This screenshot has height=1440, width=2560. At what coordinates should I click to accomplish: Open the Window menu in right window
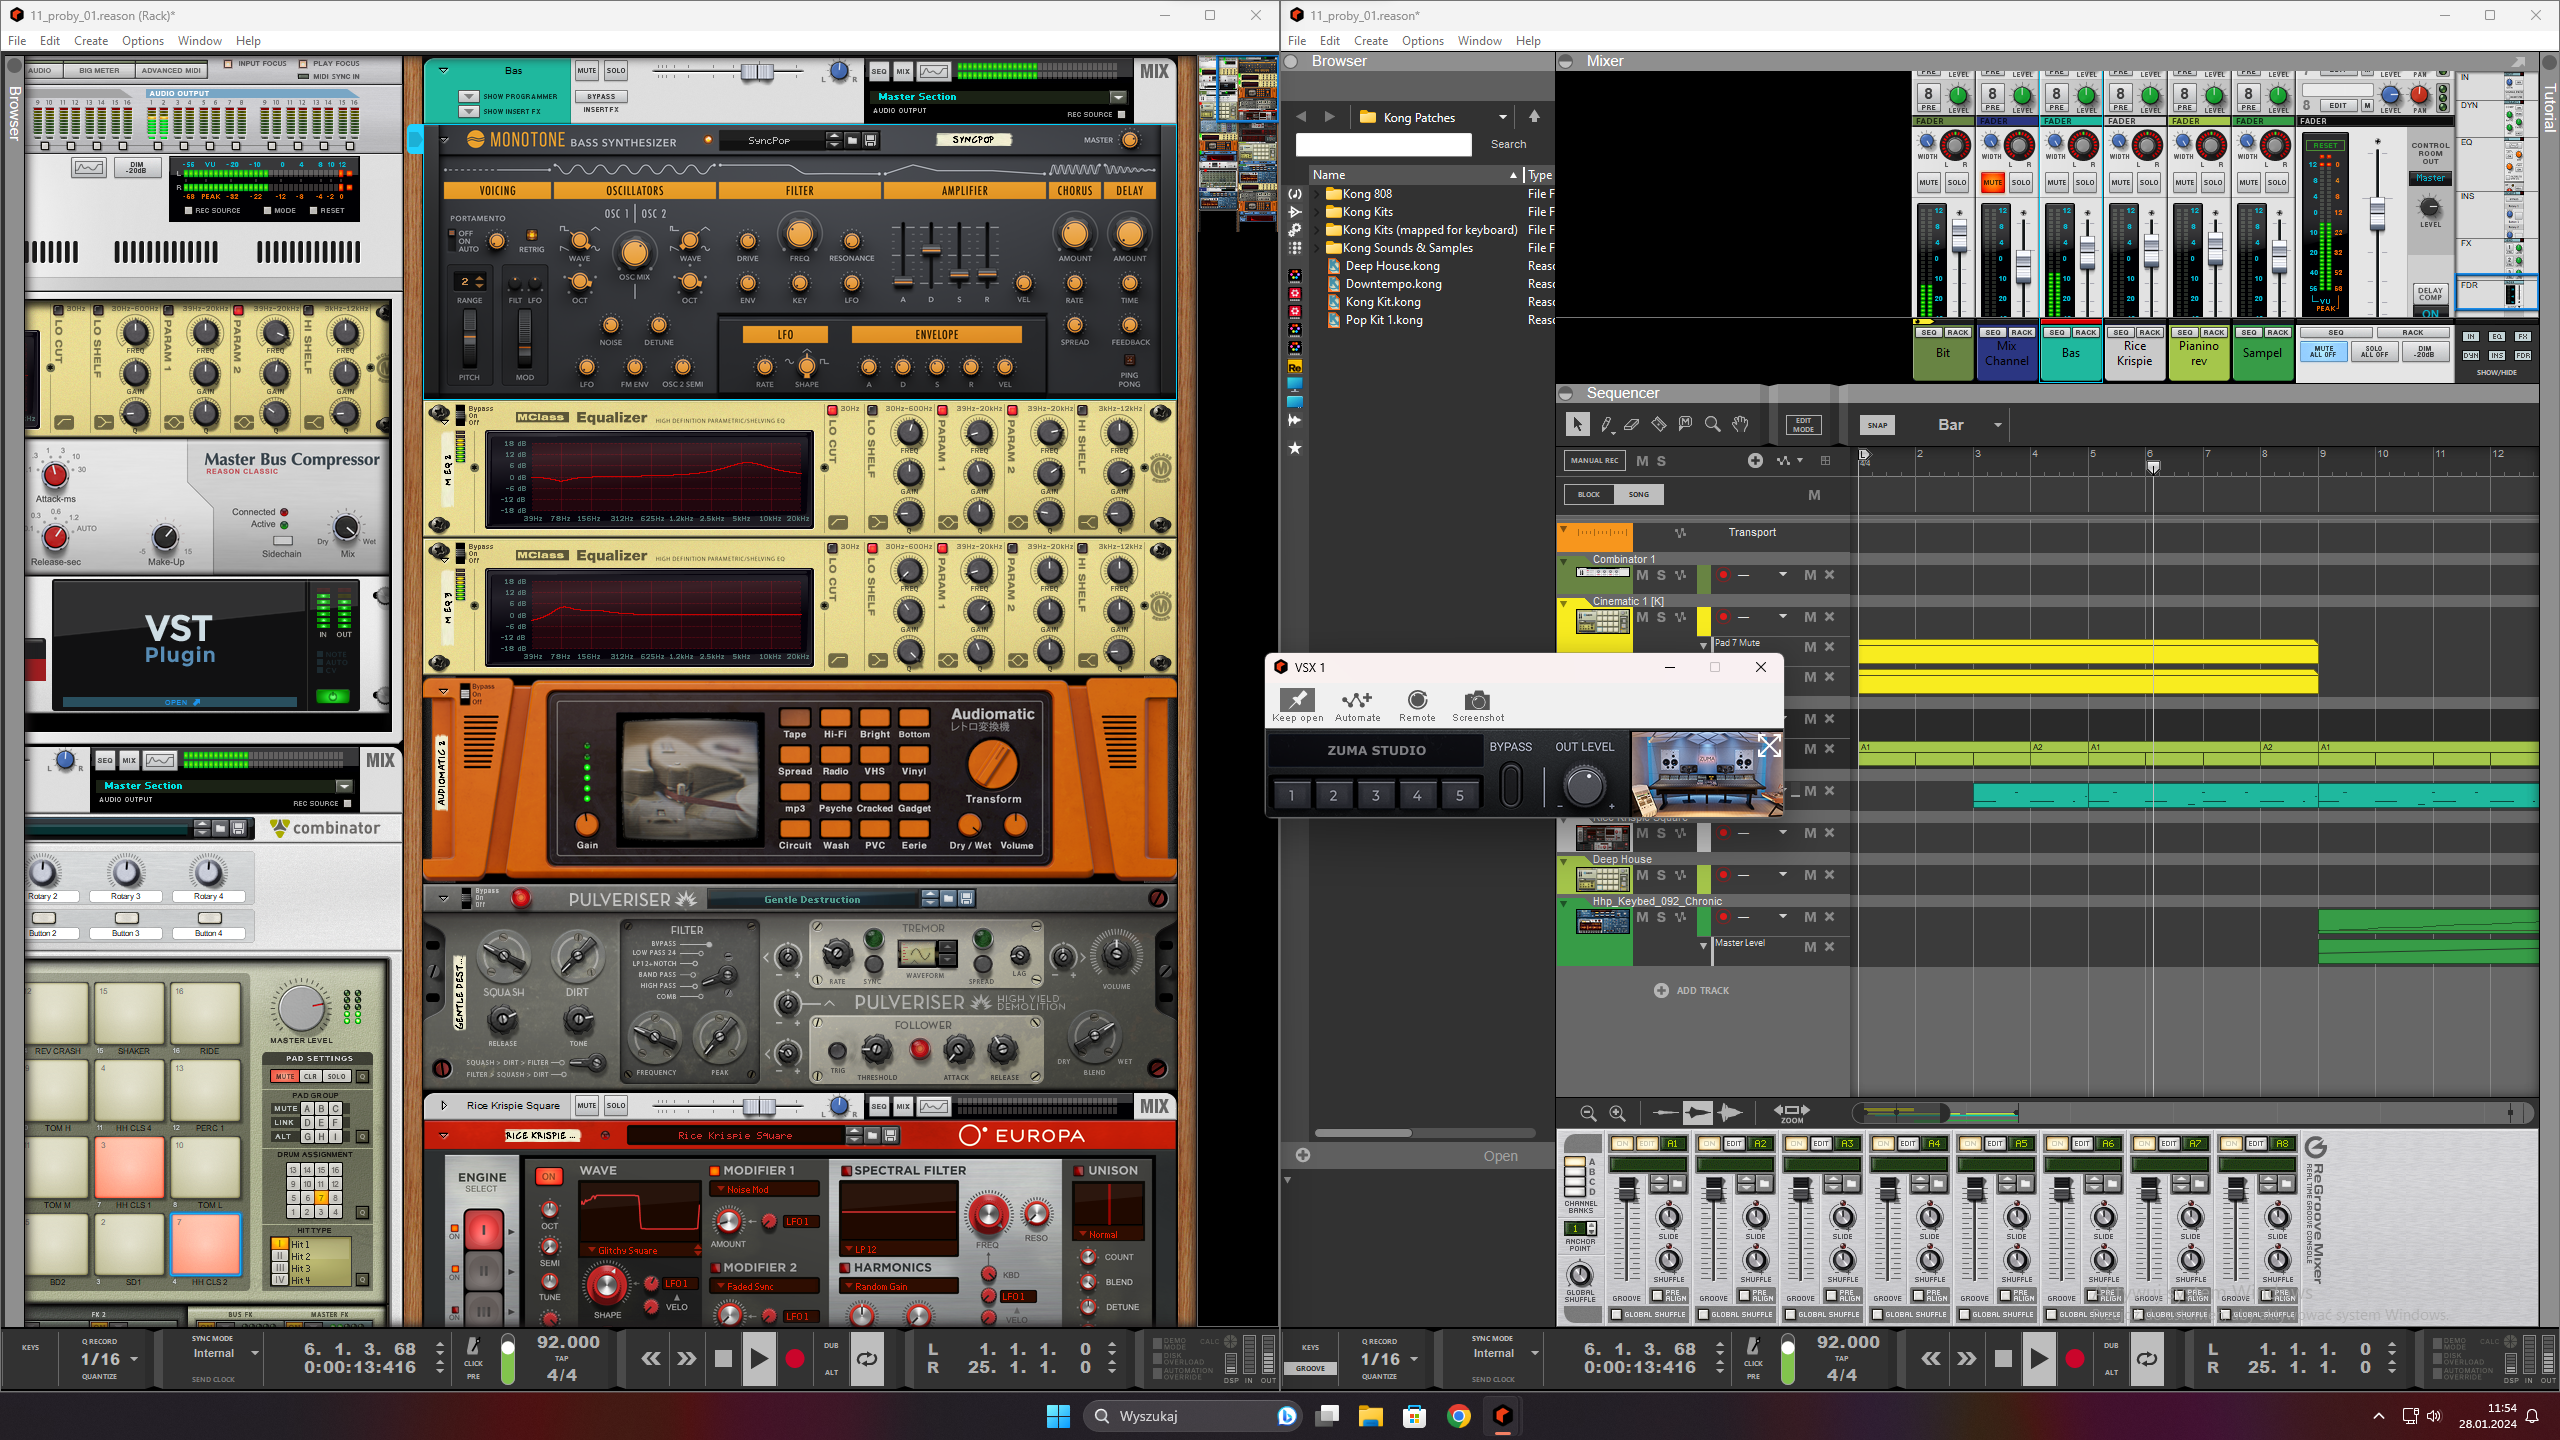(1479, 41)
